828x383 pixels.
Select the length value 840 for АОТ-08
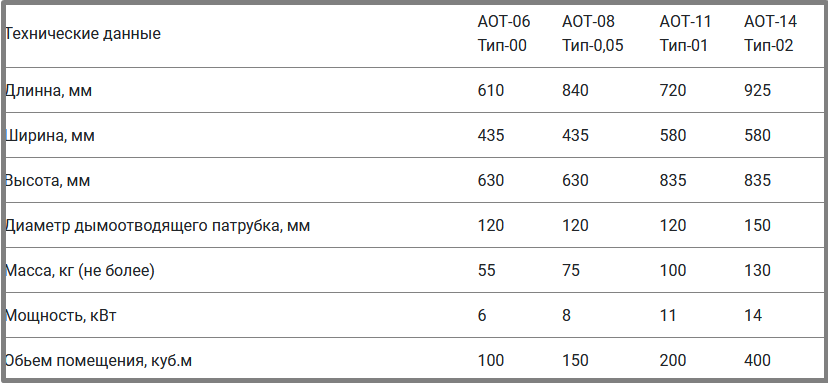pos(575,90)
